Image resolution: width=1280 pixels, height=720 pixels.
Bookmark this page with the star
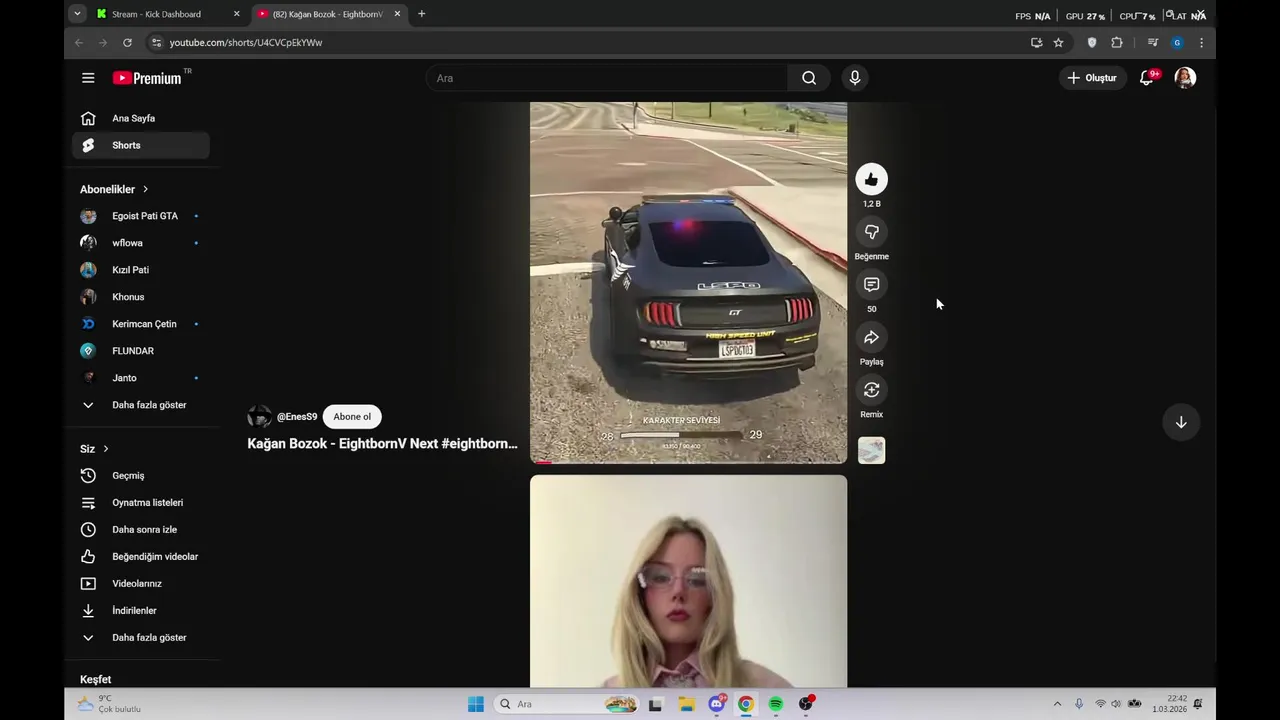point(1058,43)
